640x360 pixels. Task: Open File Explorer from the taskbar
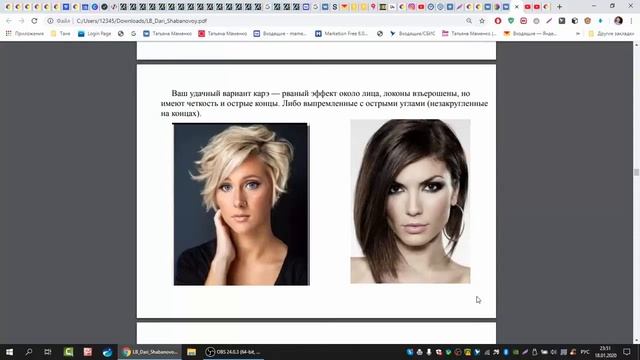pyautogui.click(x=191, y=352)
